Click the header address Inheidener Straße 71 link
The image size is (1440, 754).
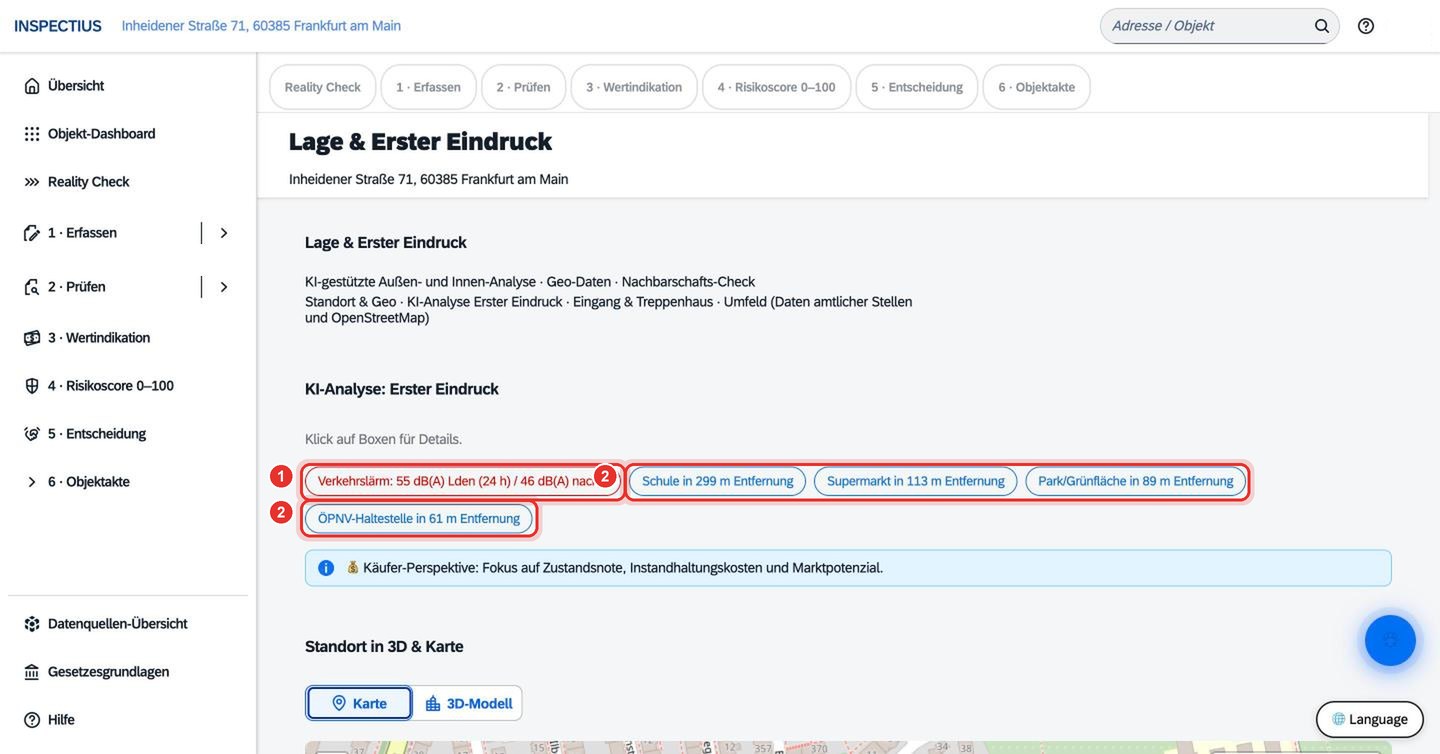pos(262,26)
